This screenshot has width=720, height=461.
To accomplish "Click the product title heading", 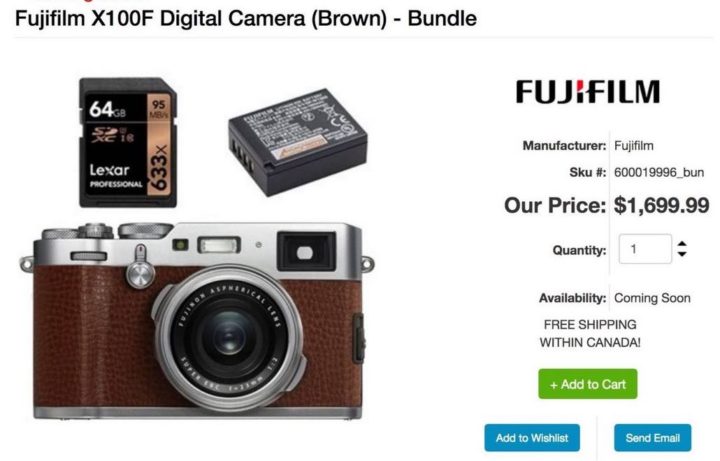I will 246,19.
